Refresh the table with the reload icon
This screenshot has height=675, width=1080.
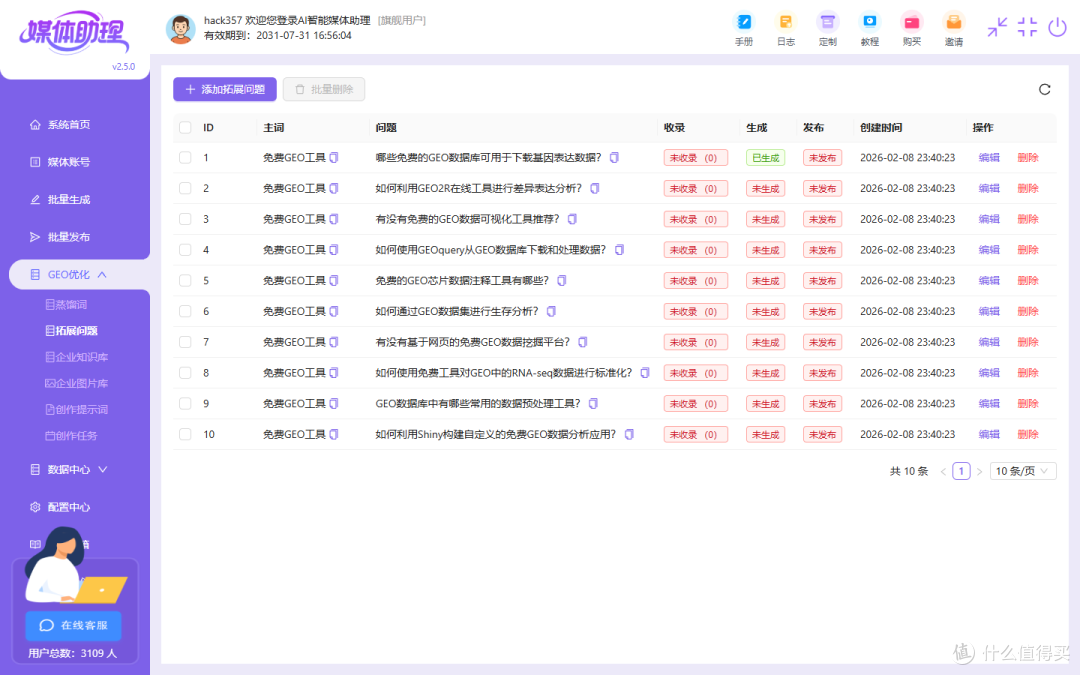1044,90
